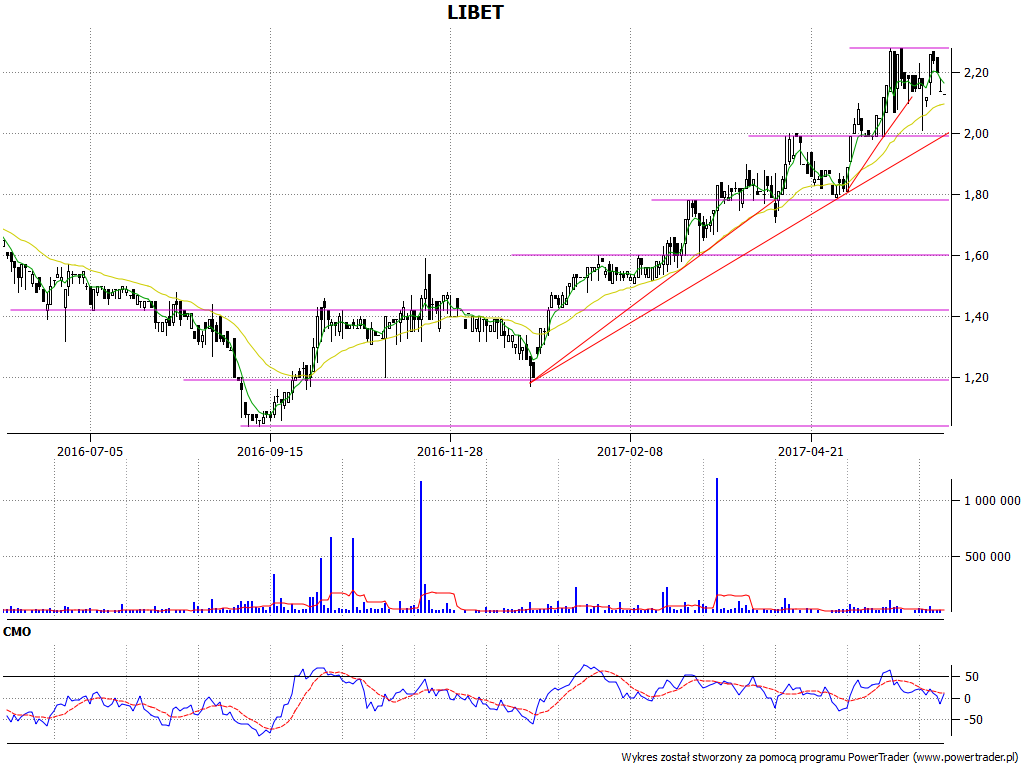Click the 2017-02-08 date label

click(630, 451)
